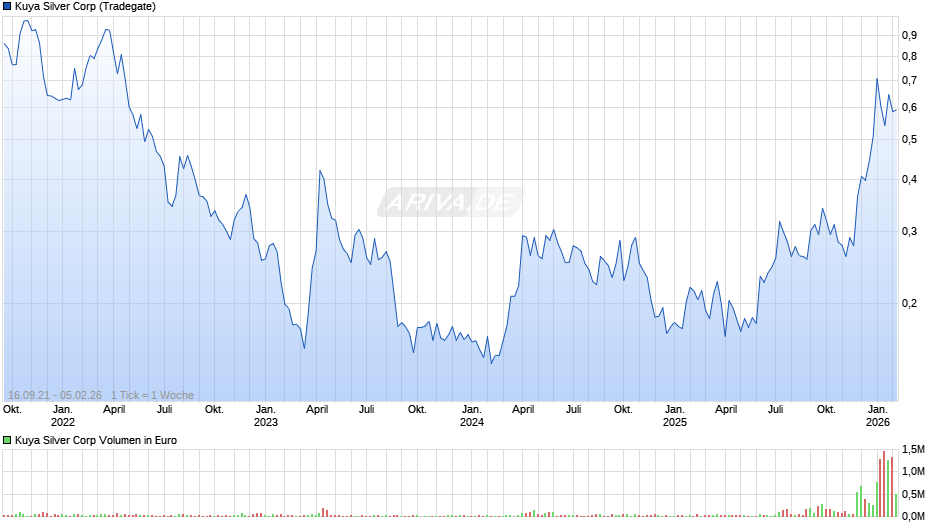Click the chart title 'Kuya Silver Corp (Tradegate)'
This screenshot has height=526, width=940.
85,7
